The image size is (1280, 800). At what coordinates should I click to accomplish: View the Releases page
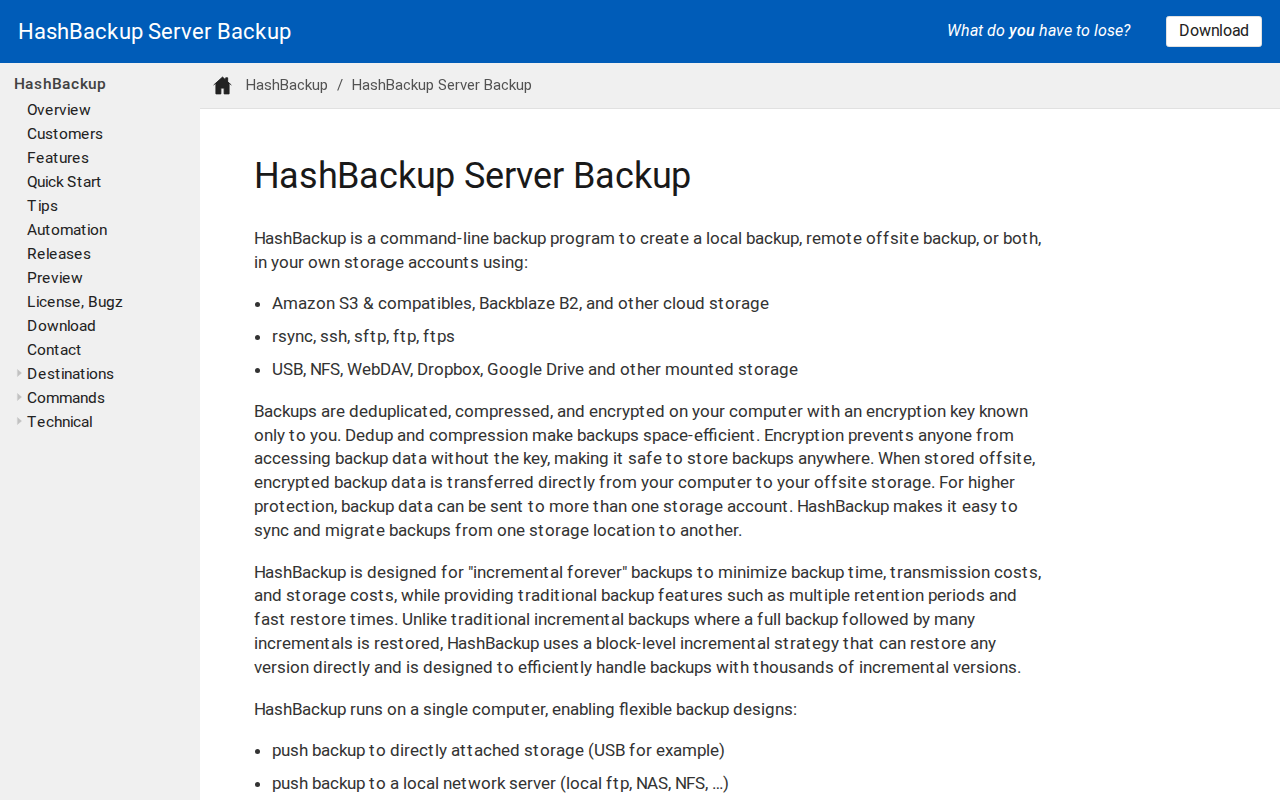(x=59, y=254)
